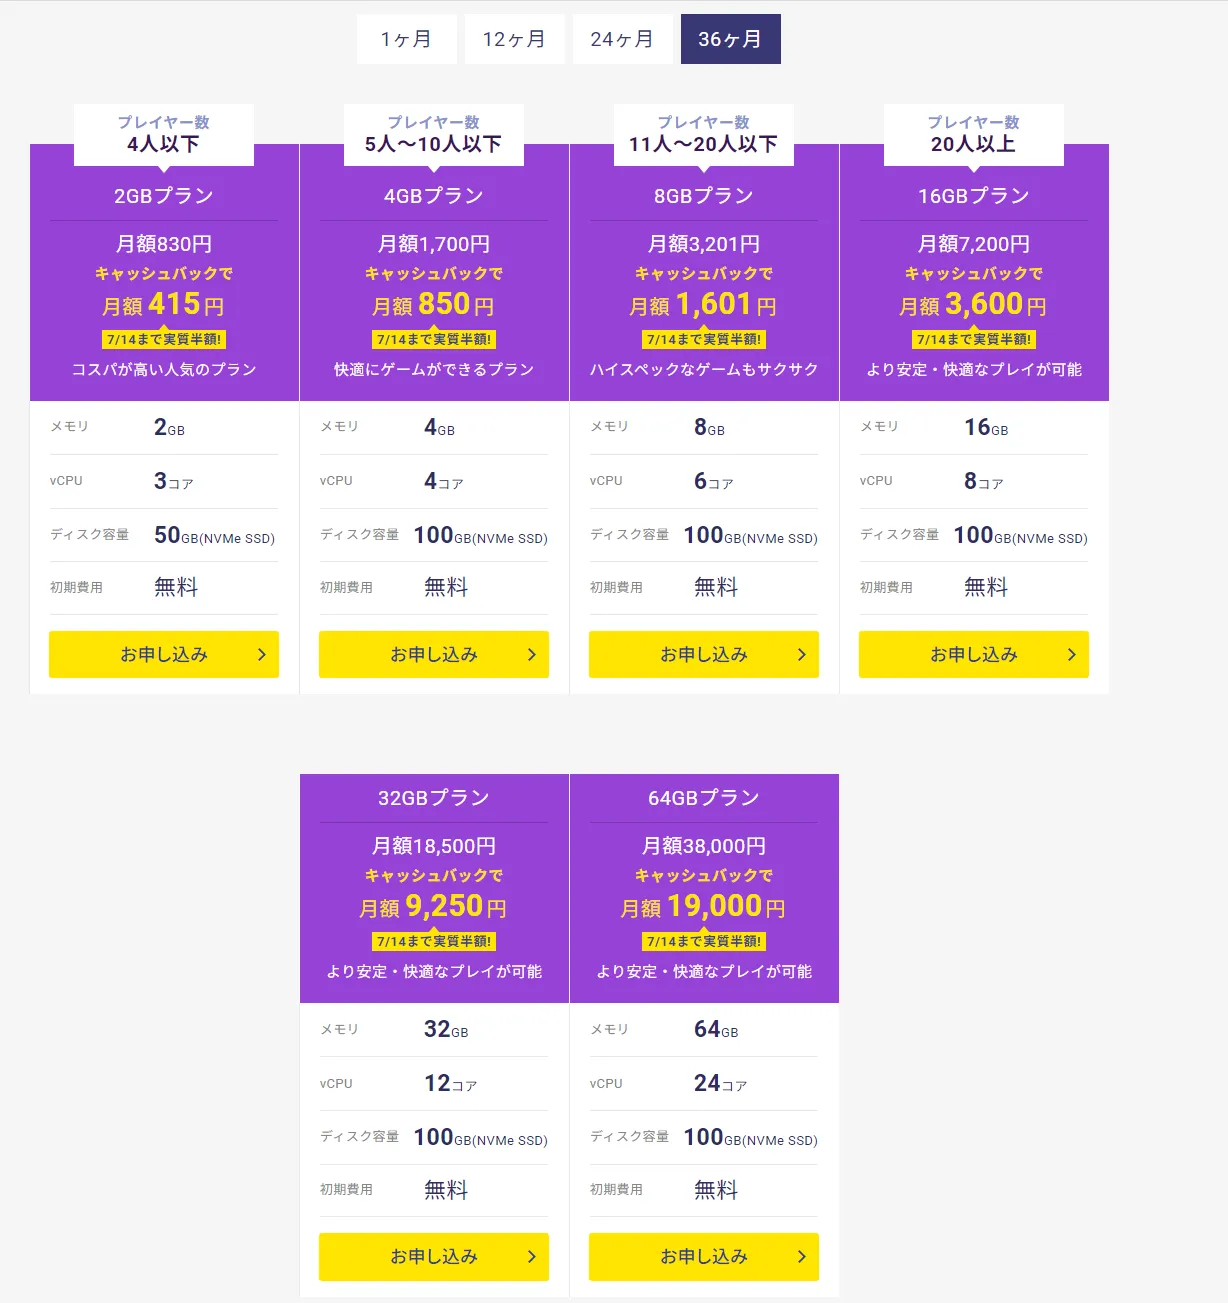Click the 月額1,601円 cashback price on 8GB plan
The height and width of the screenshot is (1303, 1228).
[703, 304]
